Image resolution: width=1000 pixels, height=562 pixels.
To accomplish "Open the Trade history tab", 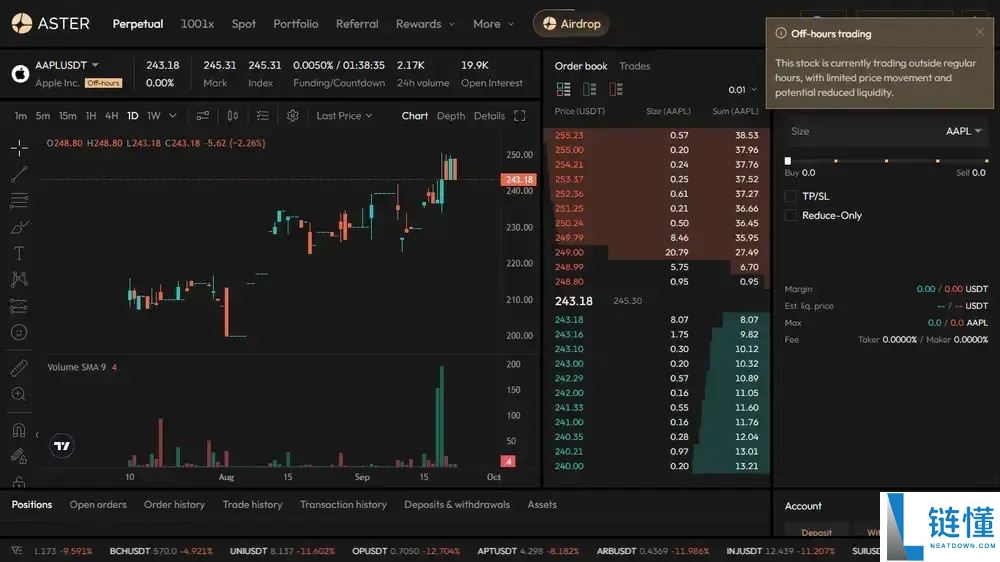I will 253,505.
